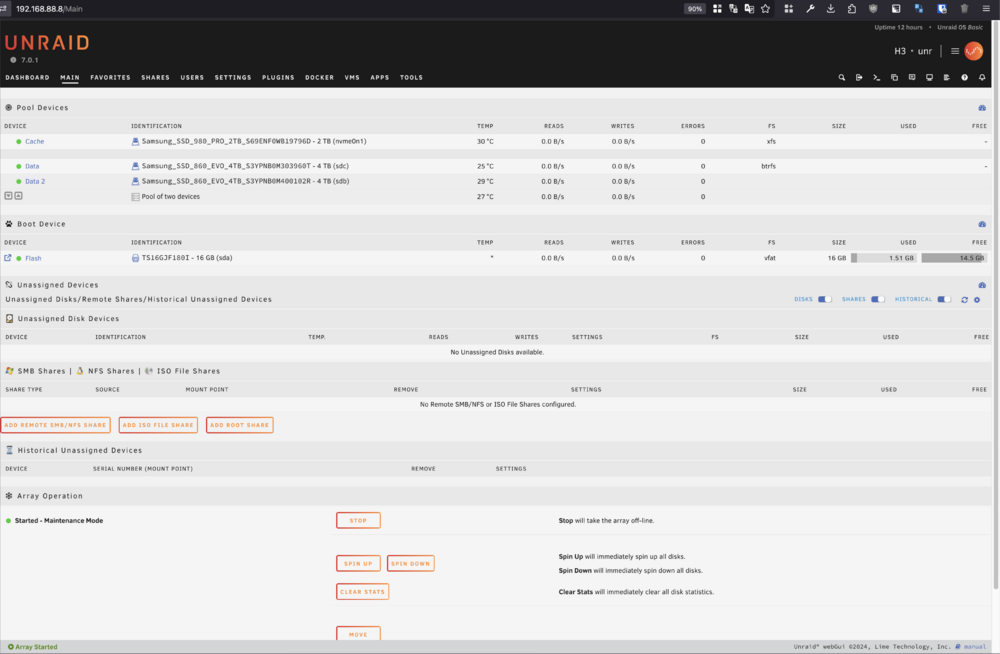Viewport: 1000px width, 654px height.
Task: Click the help question-mark icon
Action: pos(964,78)
